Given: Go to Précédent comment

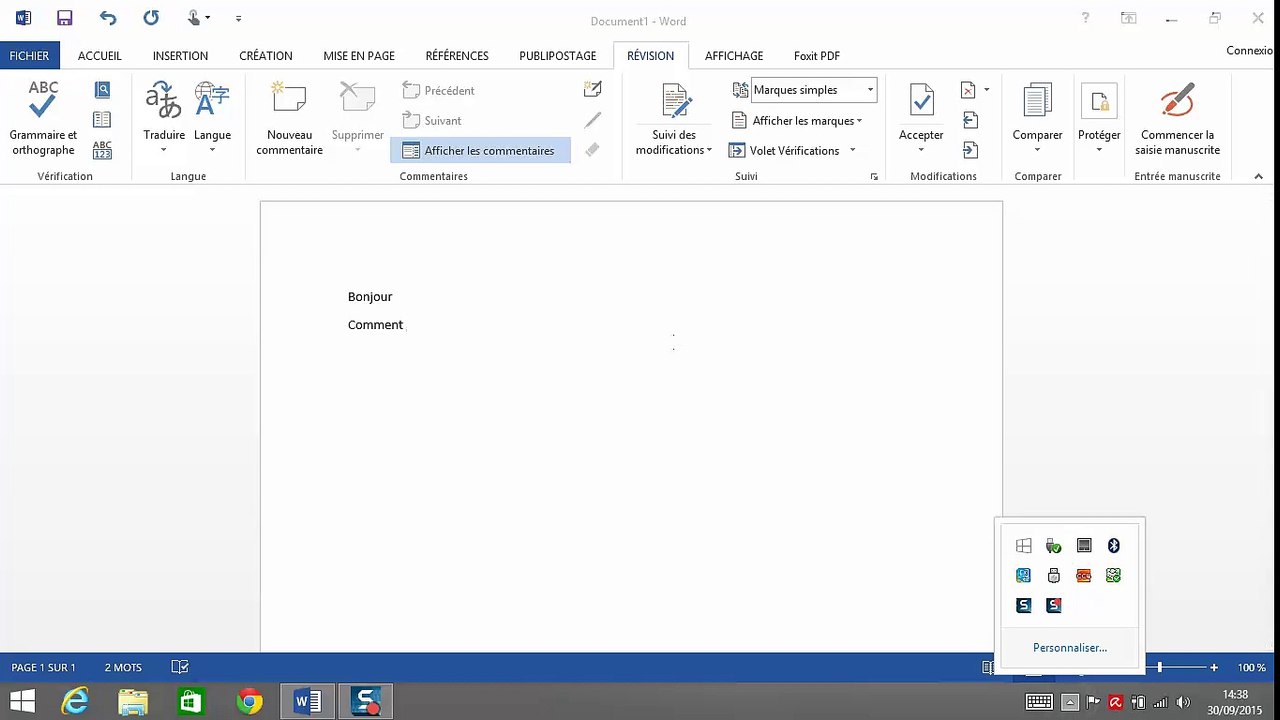Looking at the screenshot, I should 438,90.
